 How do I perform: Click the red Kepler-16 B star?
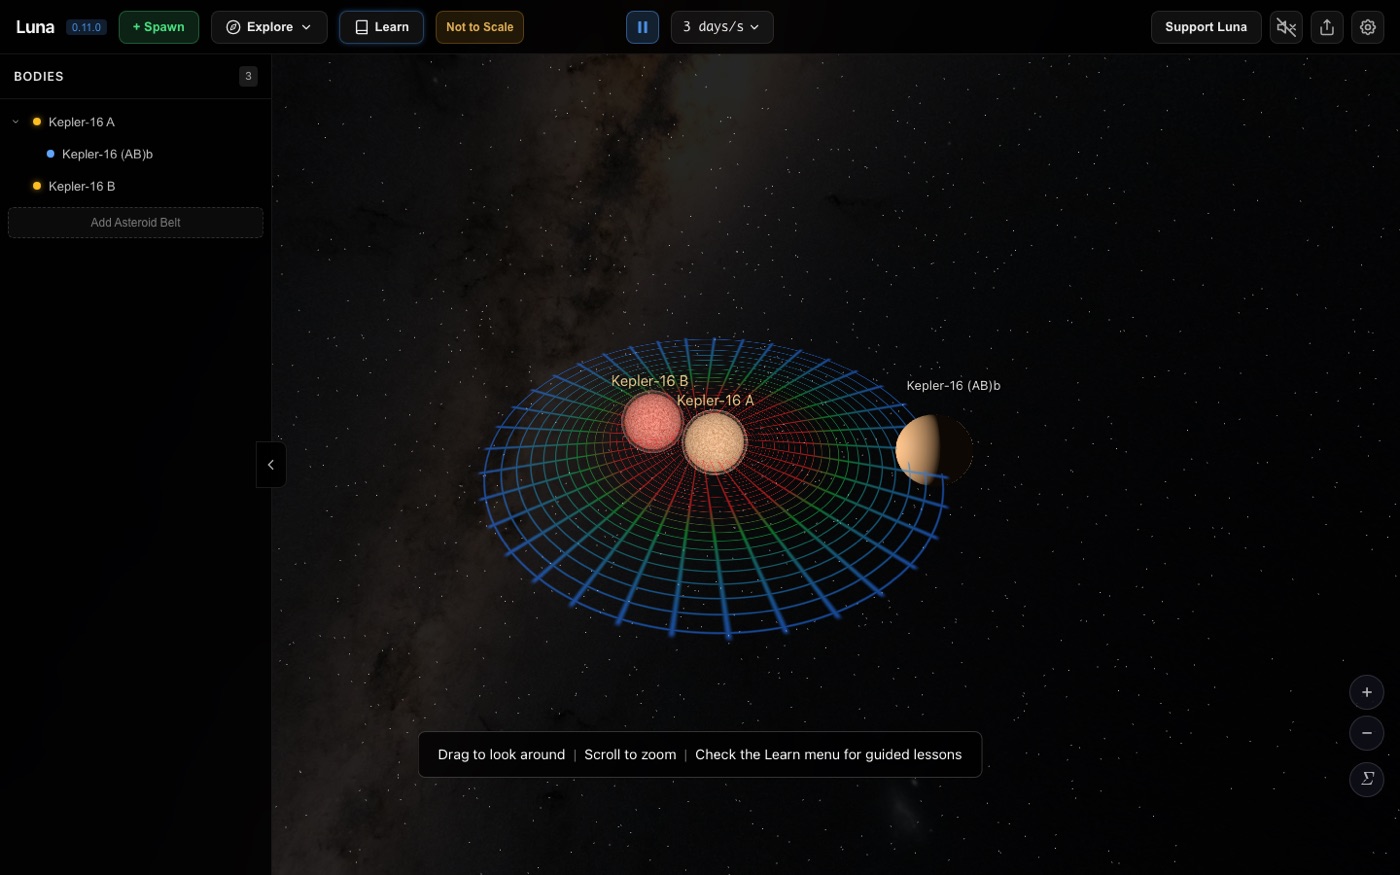coord(652,421)
